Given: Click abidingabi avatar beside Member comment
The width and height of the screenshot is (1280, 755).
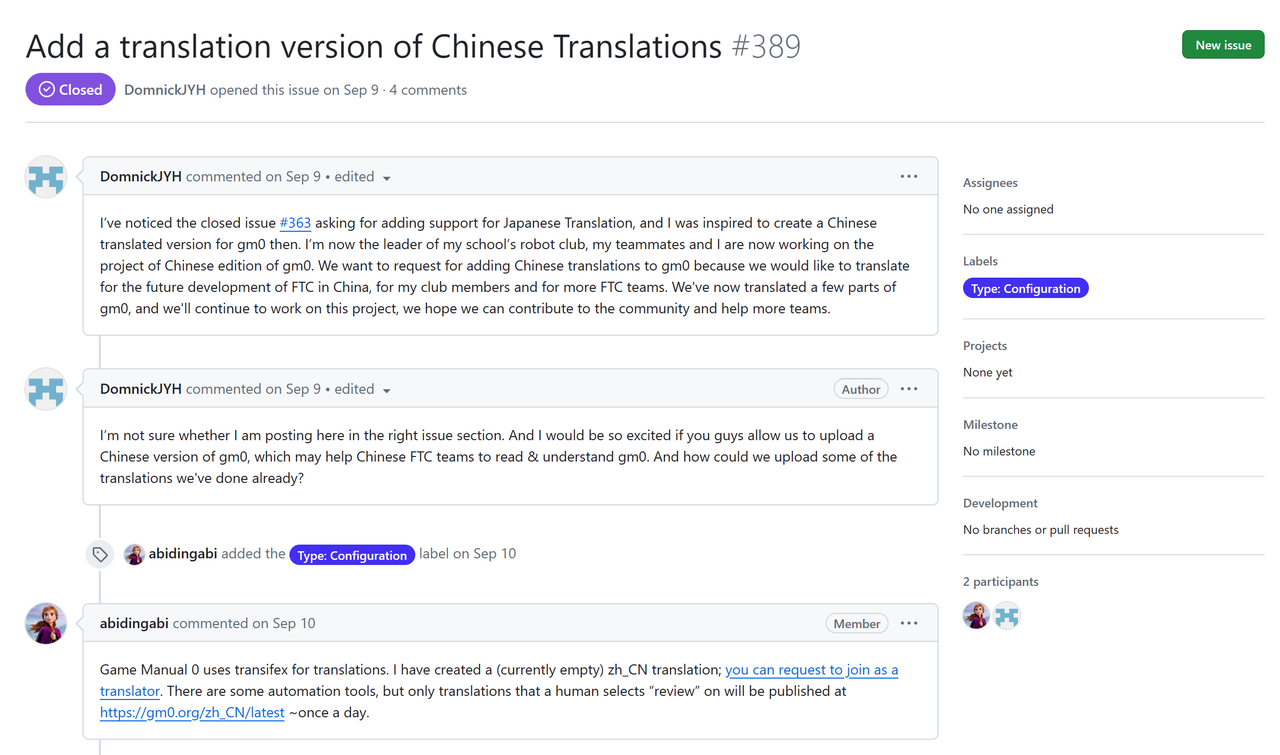Looking at the screenshot, I should pos(46,623).
